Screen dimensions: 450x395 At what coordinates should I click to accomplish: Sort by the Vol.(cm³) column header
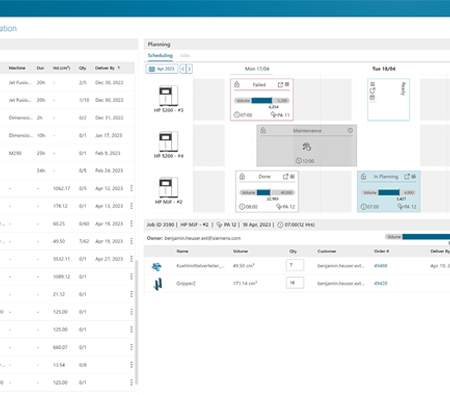[61, 68]
